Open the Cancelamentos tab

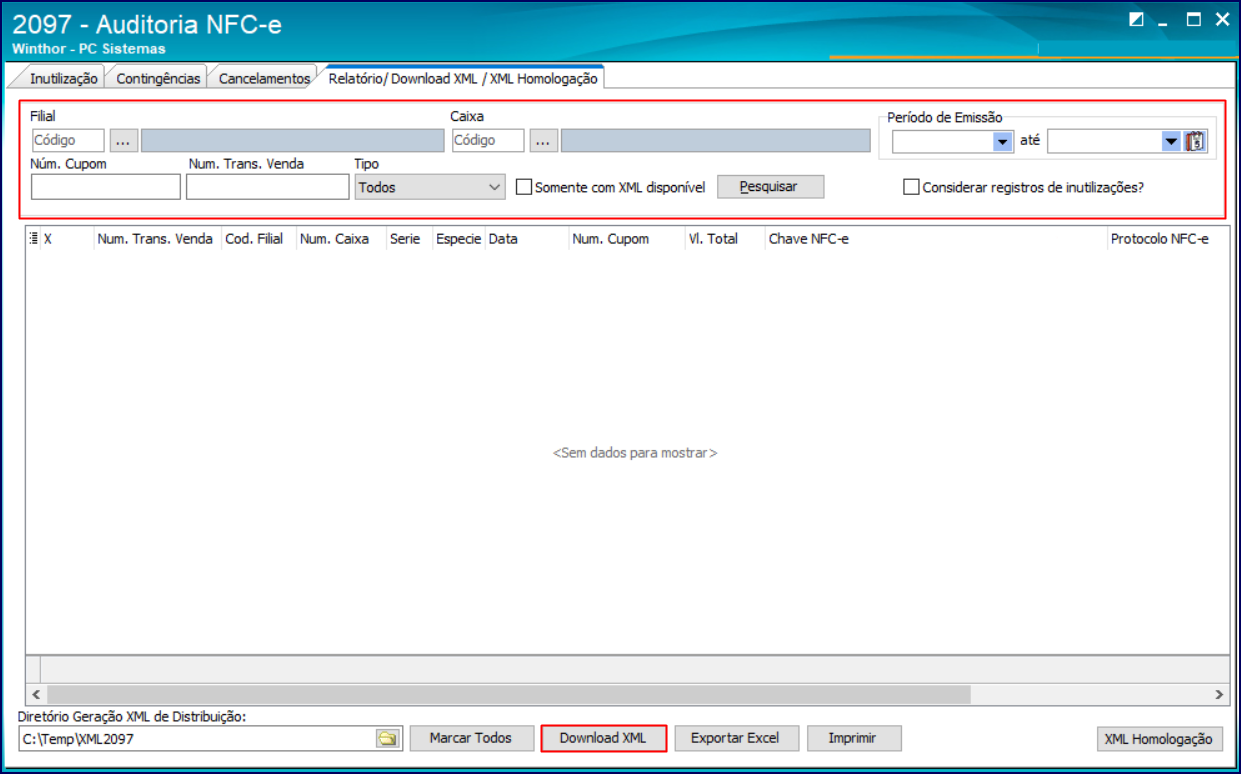[264, 78]
